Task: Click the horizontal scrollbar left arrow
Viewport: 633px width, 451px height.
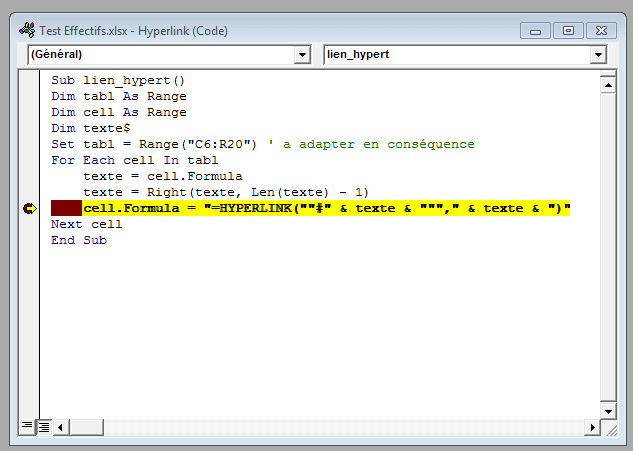Action: point(61,427)
